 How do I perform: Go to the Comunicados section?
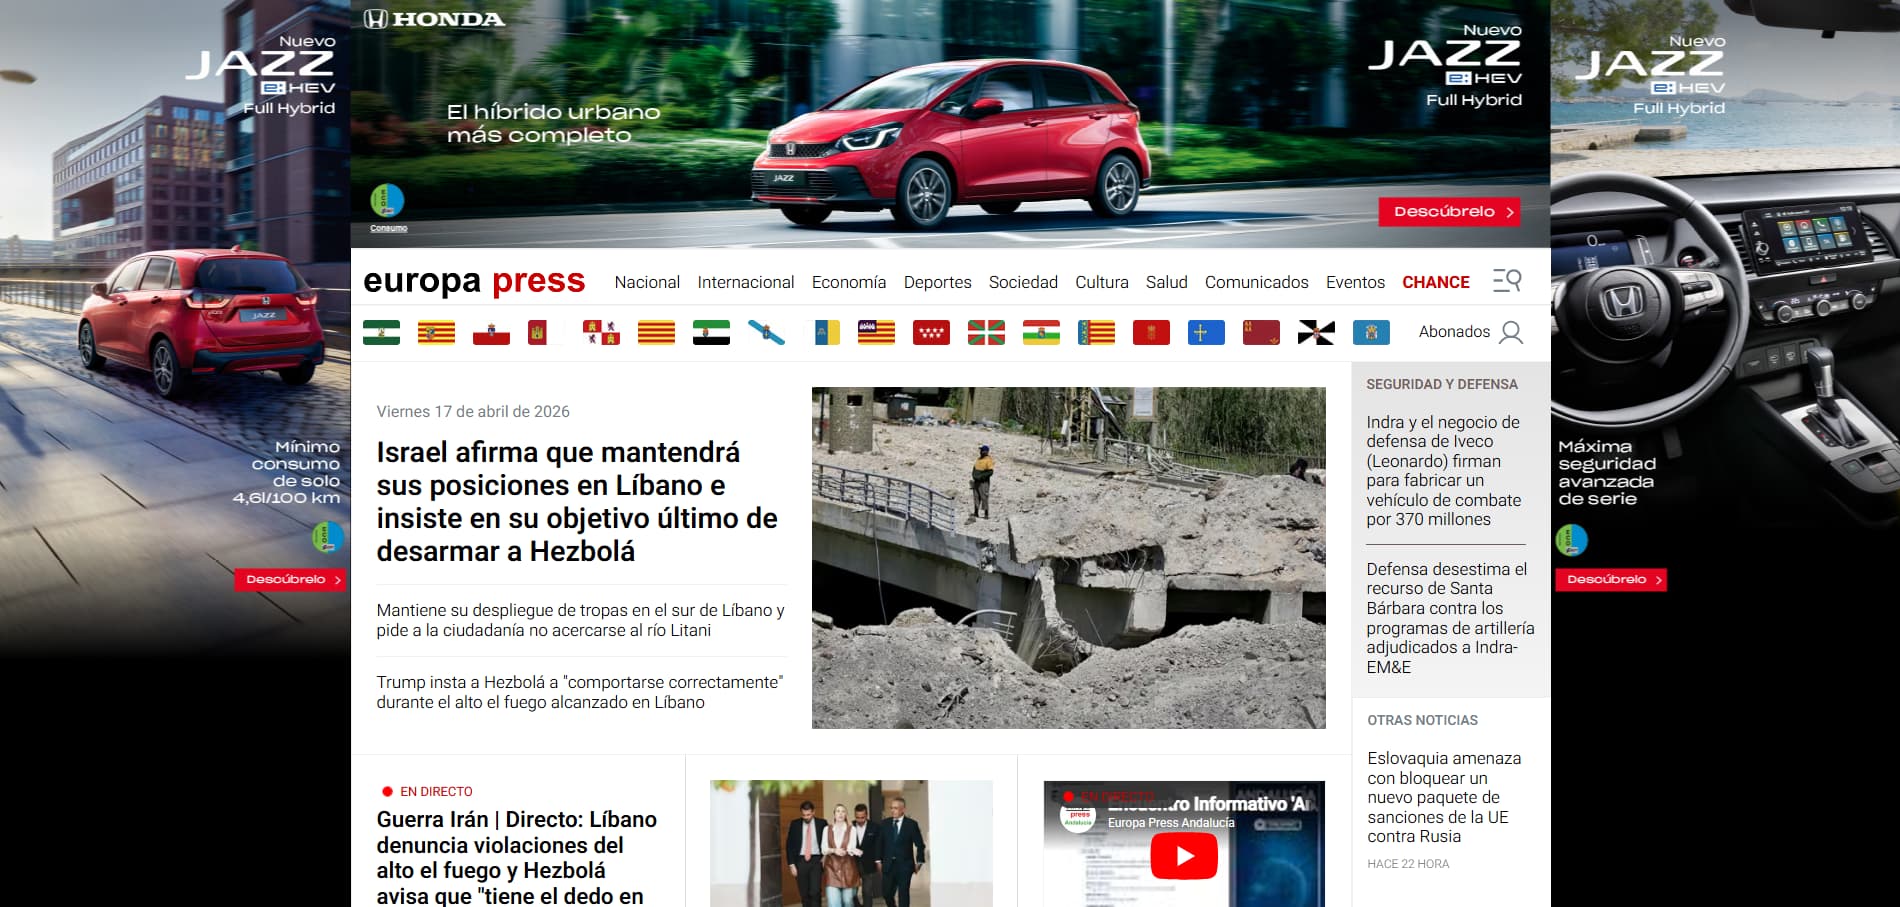coord(1256,282)
